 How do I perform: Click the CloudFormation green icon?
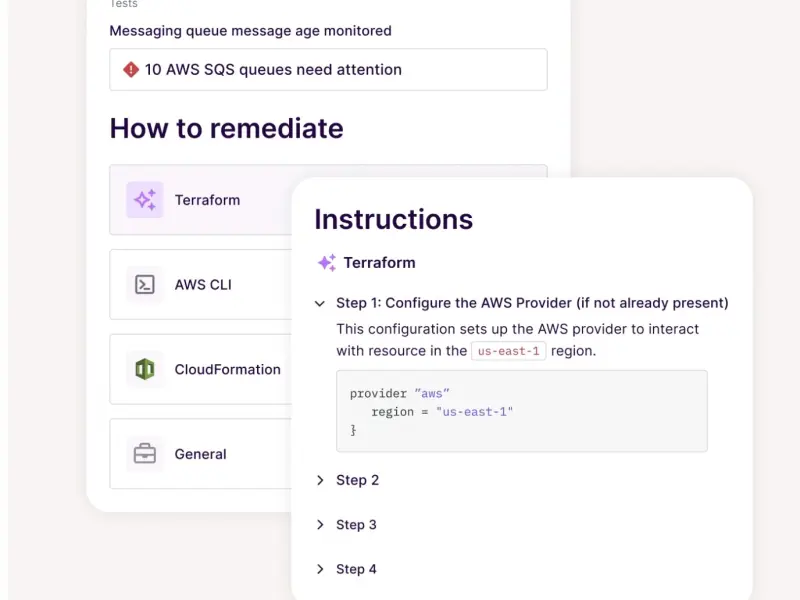tap(145, 369)
